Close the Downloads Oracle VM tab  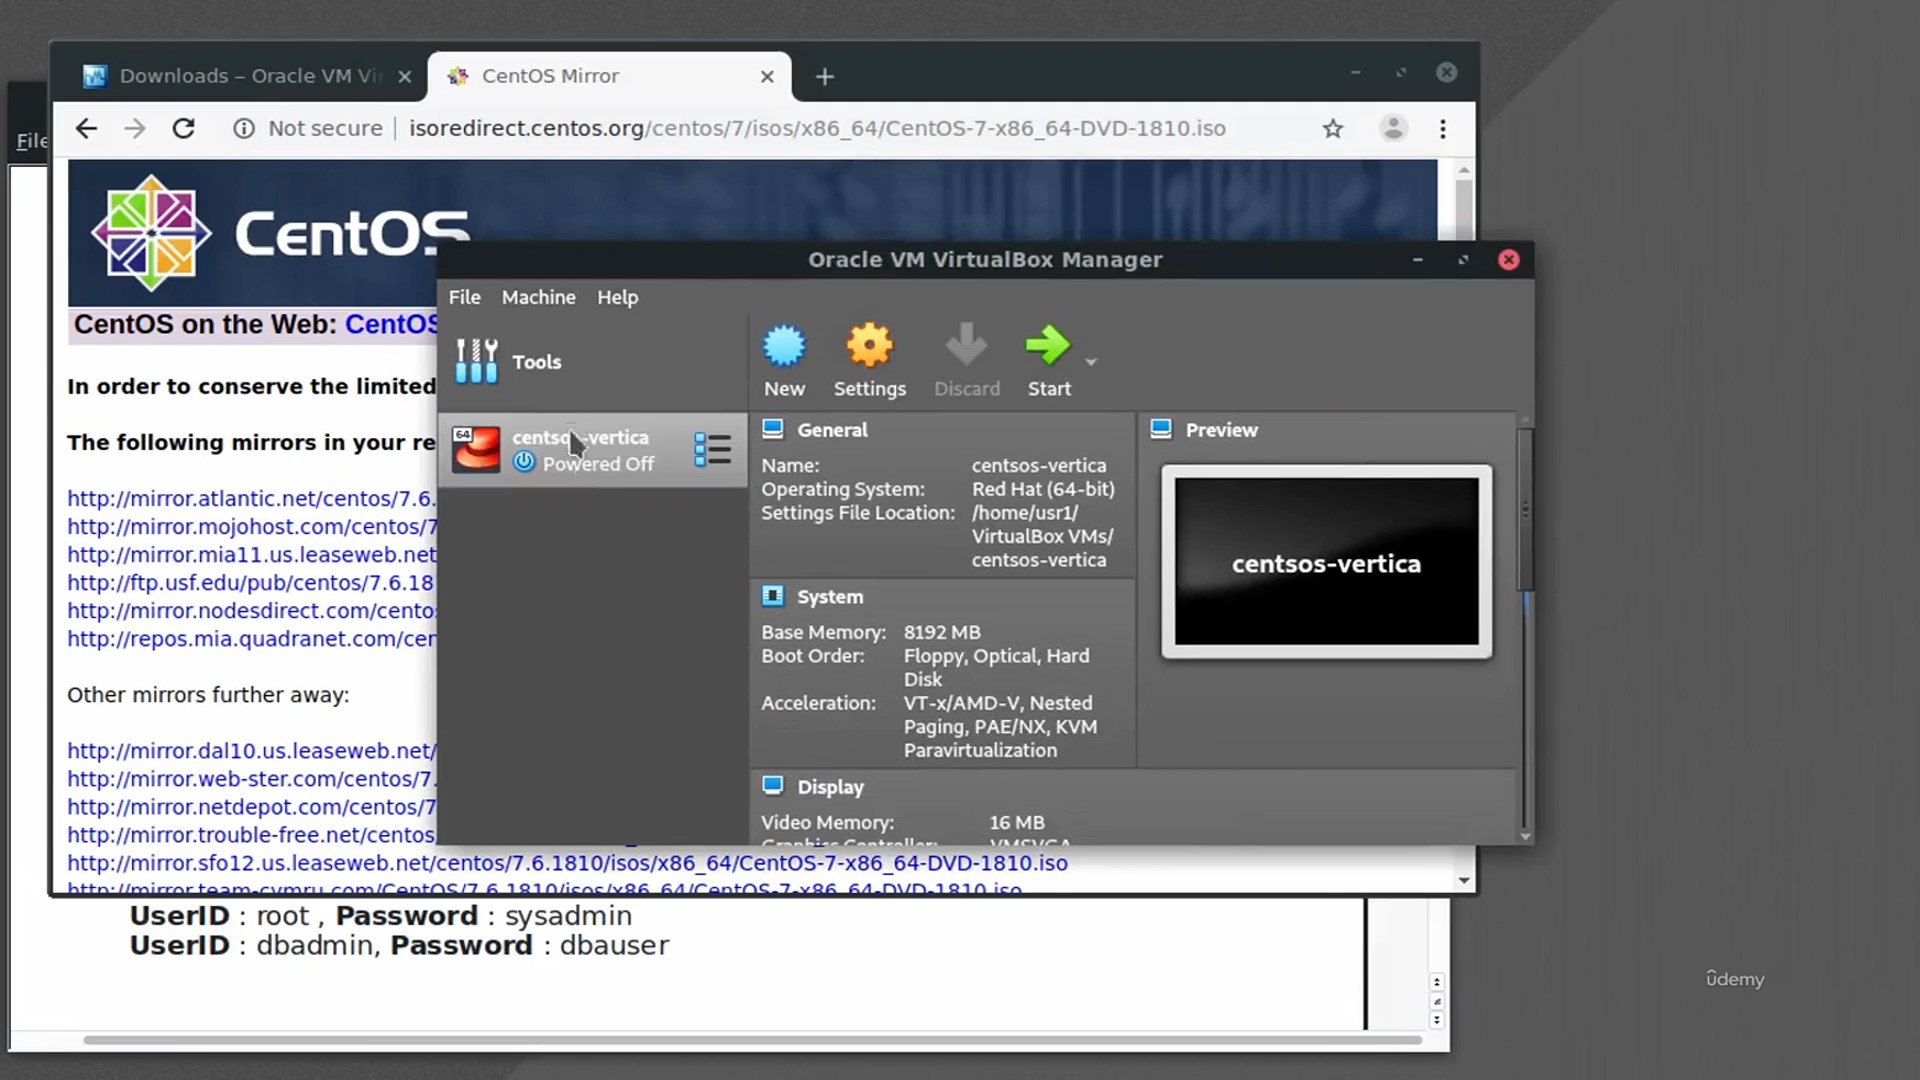point(404,76)
